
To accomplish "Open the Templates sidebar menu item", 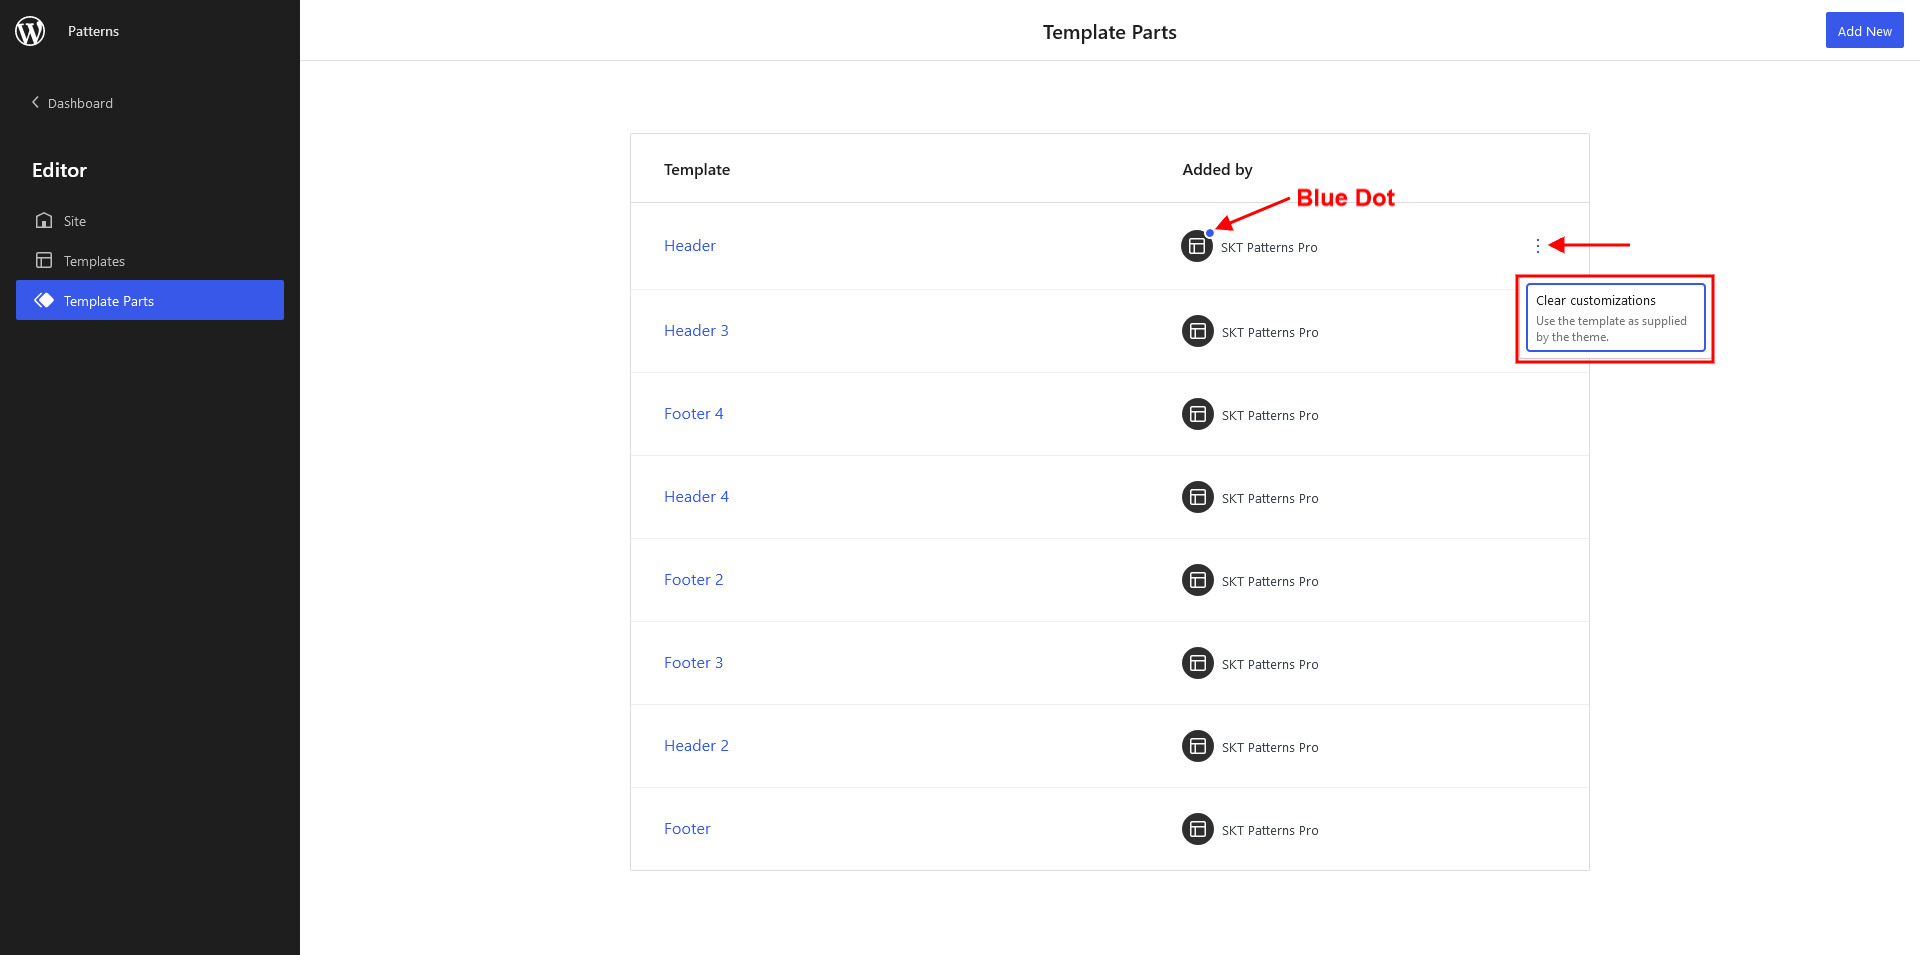I will [x=94, y=261].
